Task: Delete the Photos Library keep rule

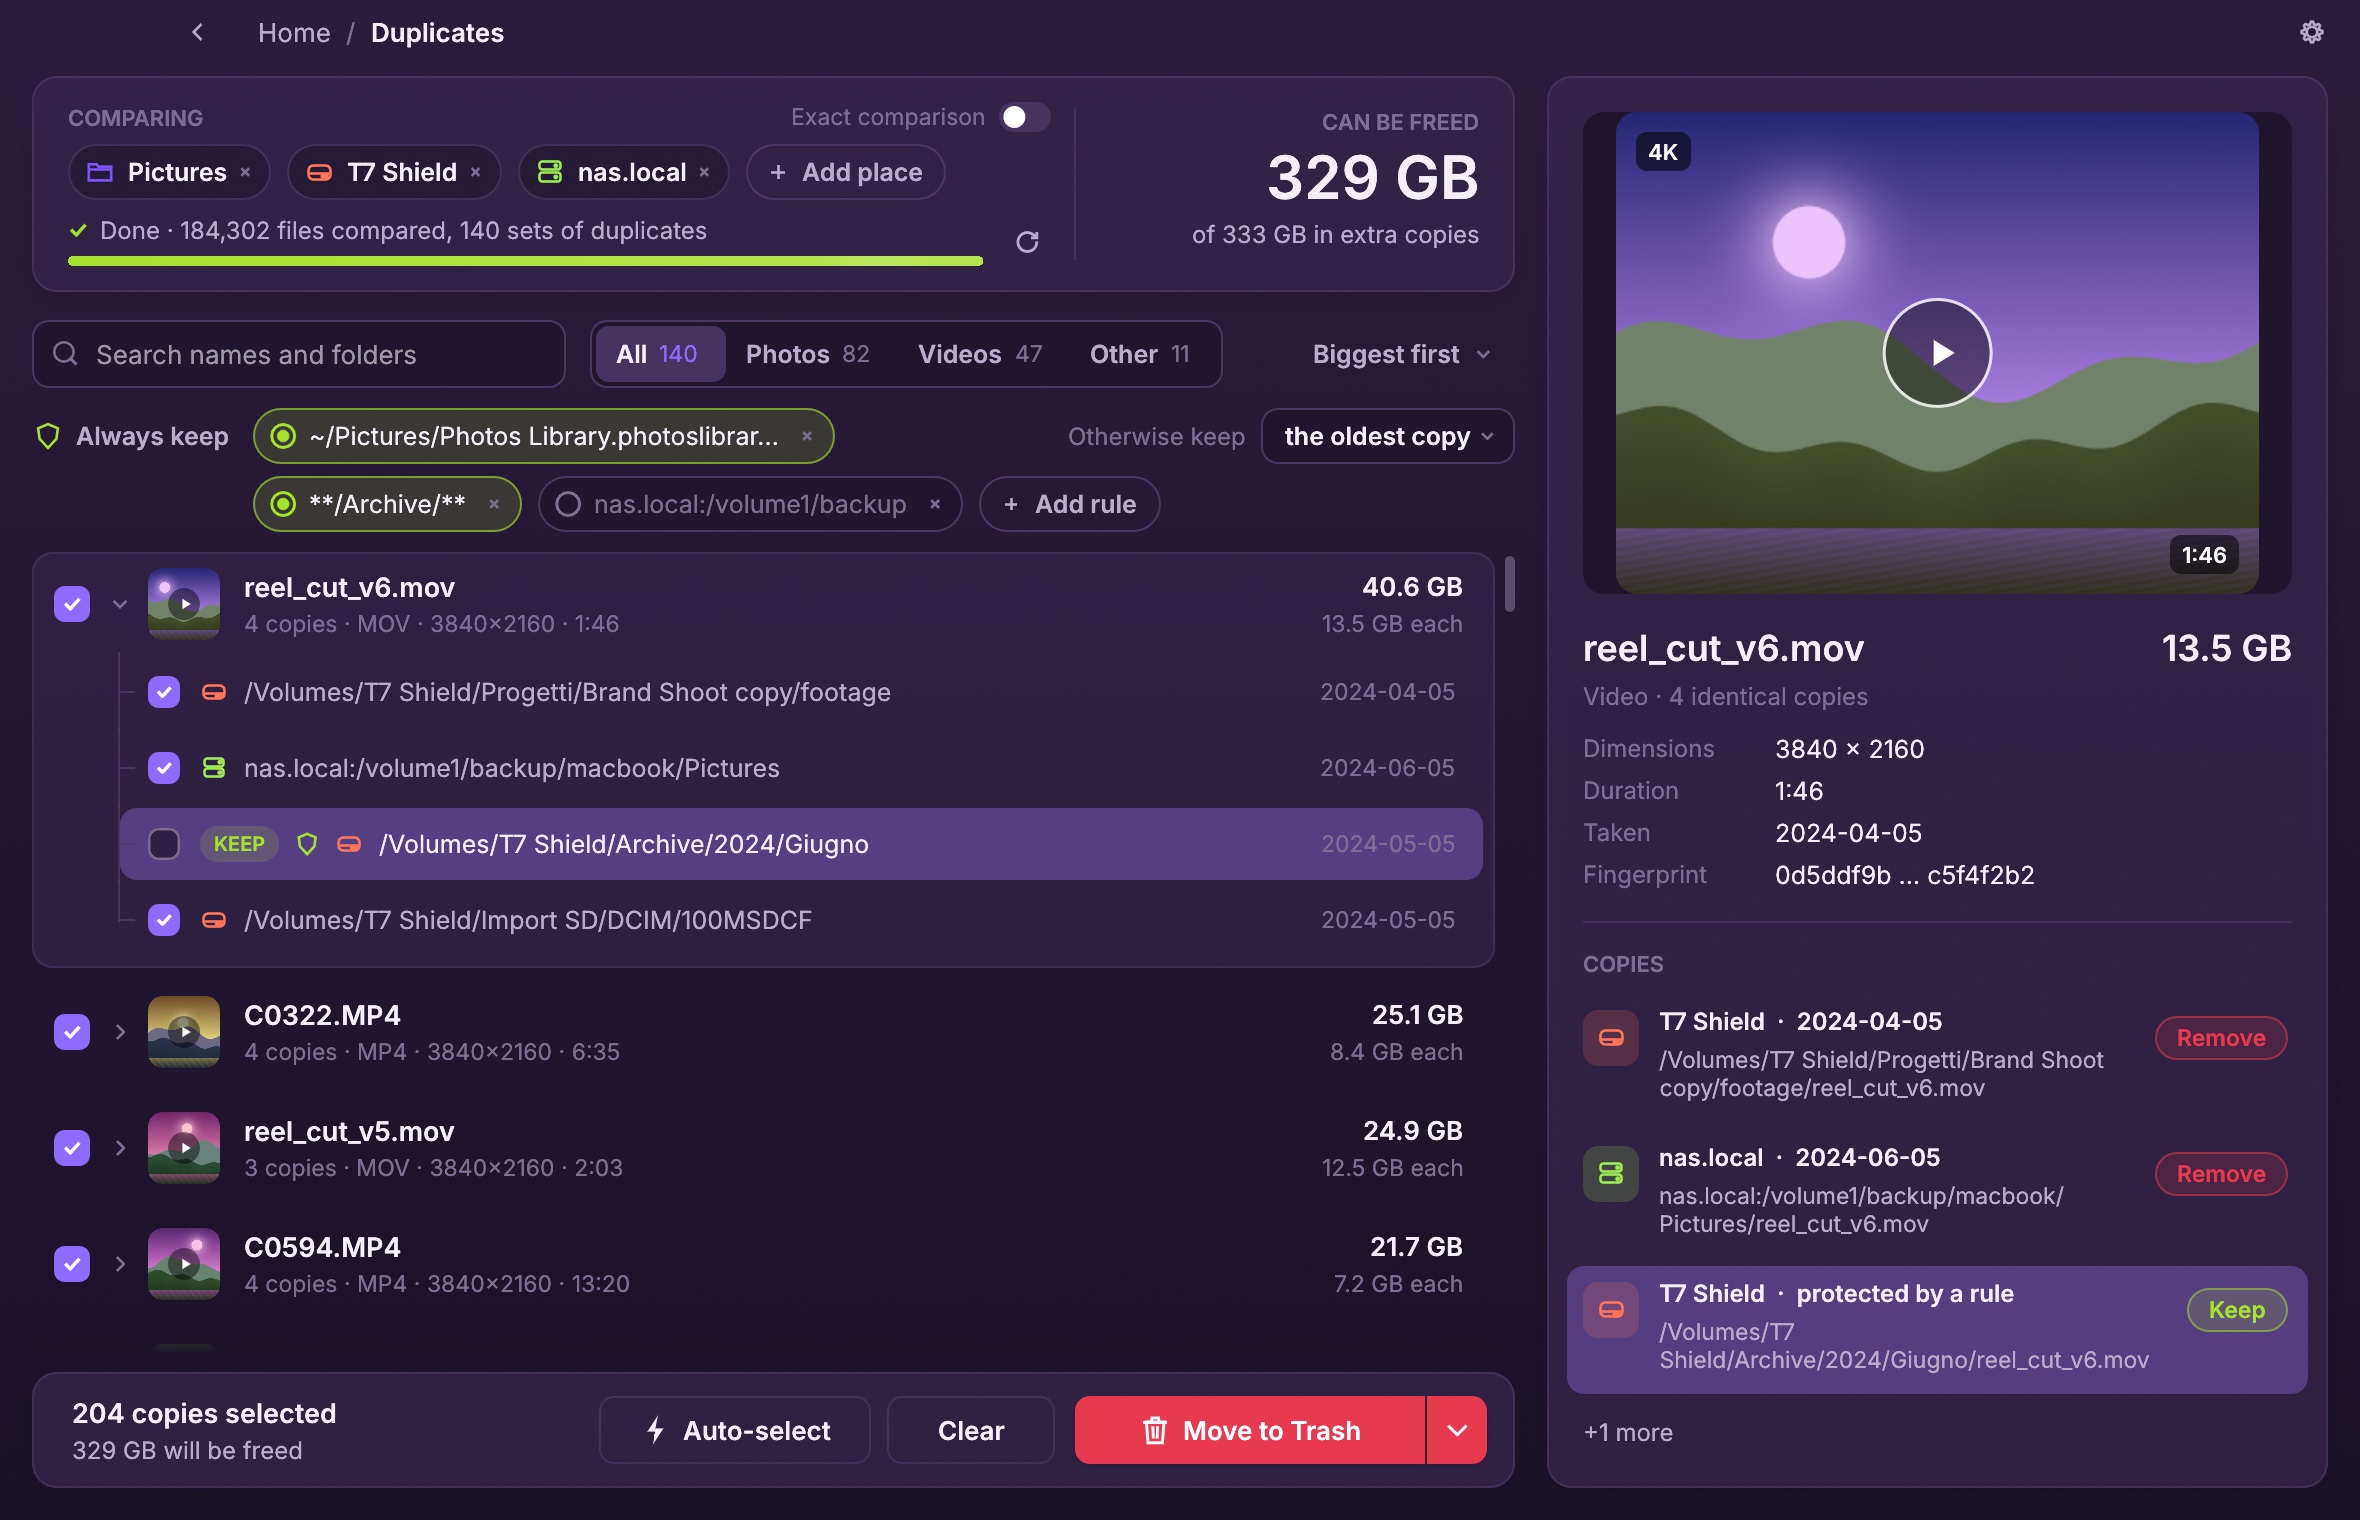Action: point(807,436)
